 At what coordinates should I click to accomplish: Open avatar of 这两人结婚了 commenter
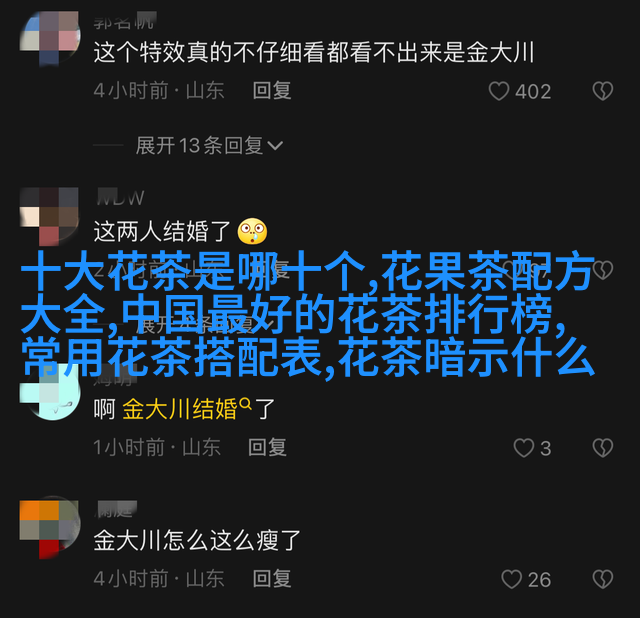tap(50, 216)
